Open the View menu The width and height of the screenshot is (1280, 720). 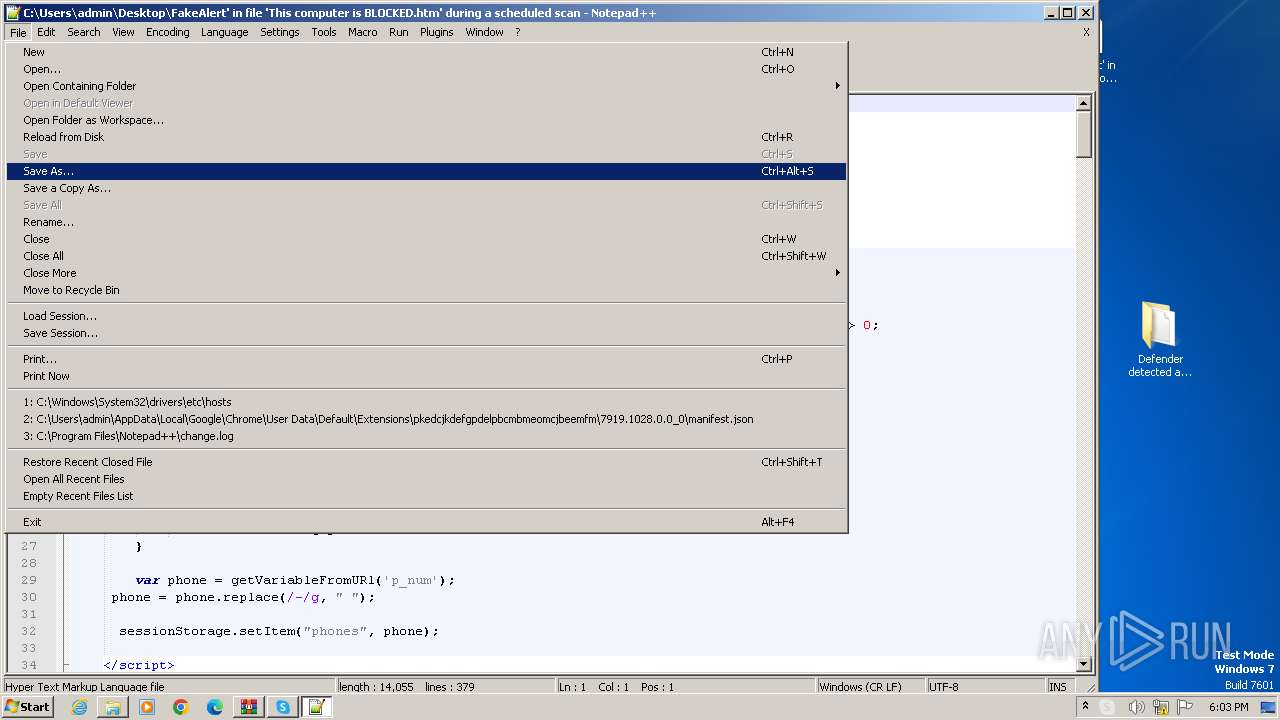pos(123,32)
